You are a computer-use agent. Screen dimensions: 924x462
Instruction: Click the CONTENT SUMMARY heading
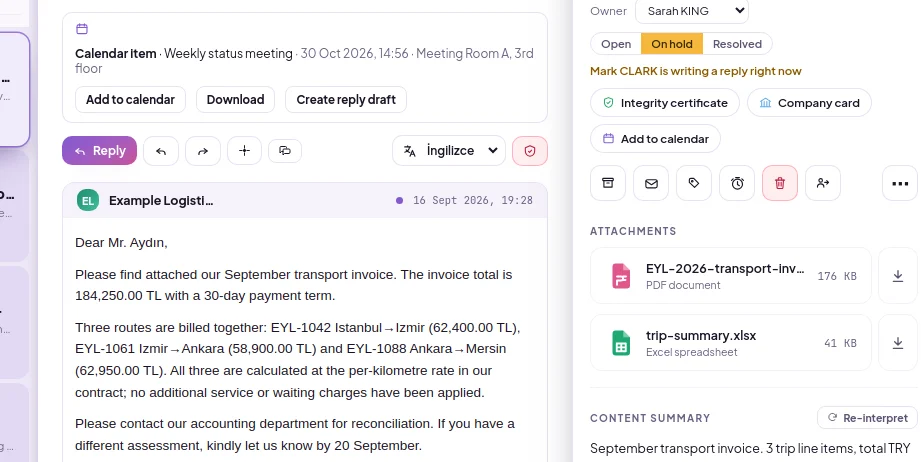pyautogui.click(x=650, y=418)
